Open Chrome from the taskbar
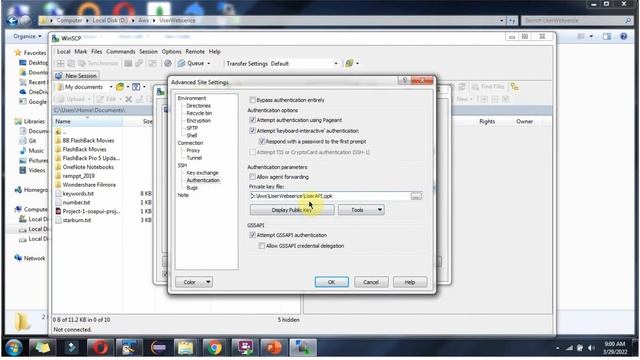 coord(214,348)
